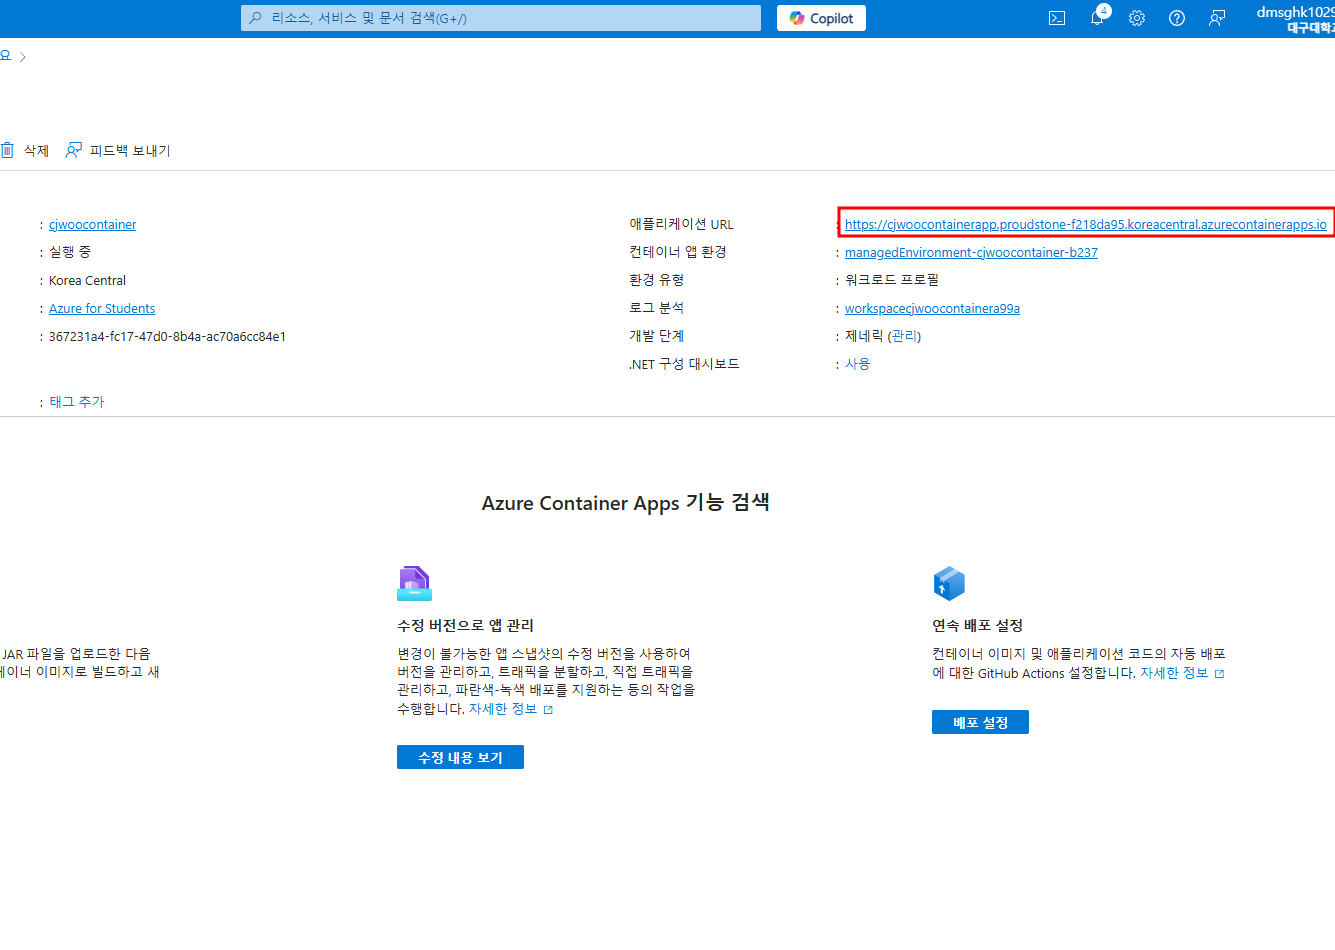The image size is (1335, 950).
Task: Click the 개발 단계 label
Action: 656,336
